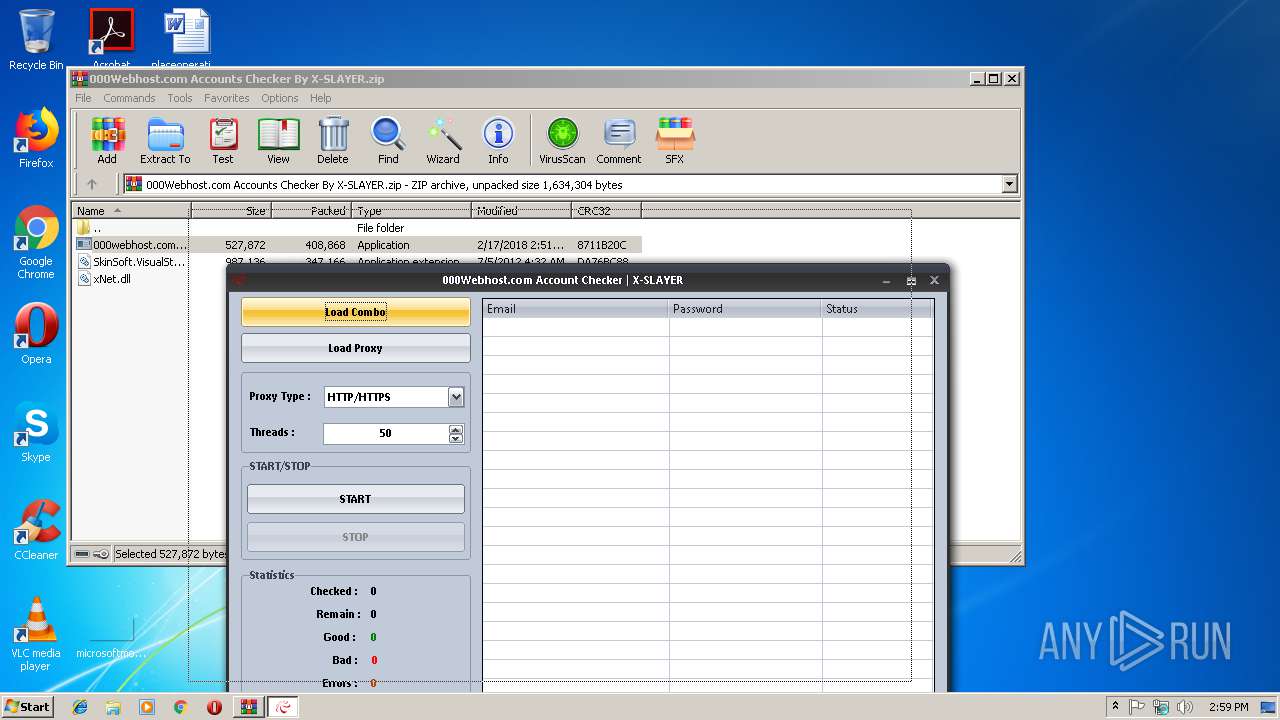This screenshot has height=720, width=1280.
Task: Click the Add icon in WinRAR toolbar
Action: click(x=107, y=140)
